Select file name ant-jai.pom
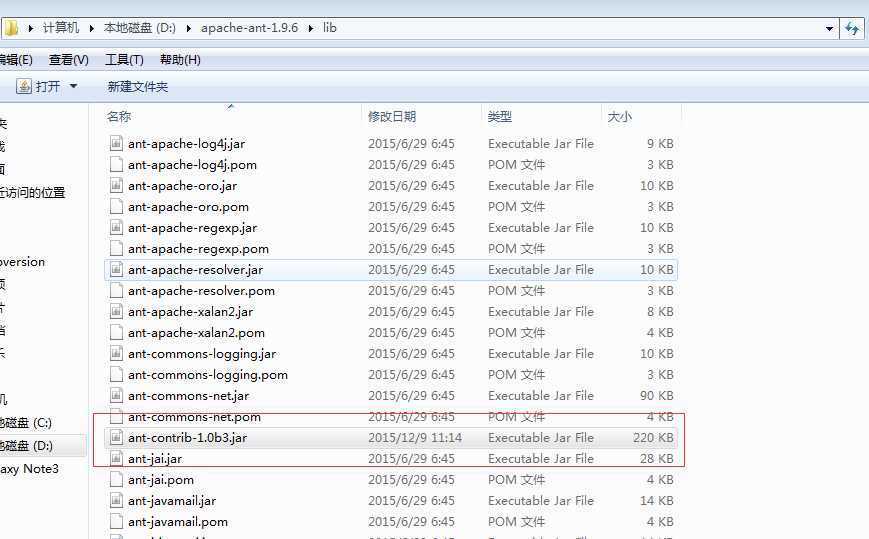 pos(161,480)
